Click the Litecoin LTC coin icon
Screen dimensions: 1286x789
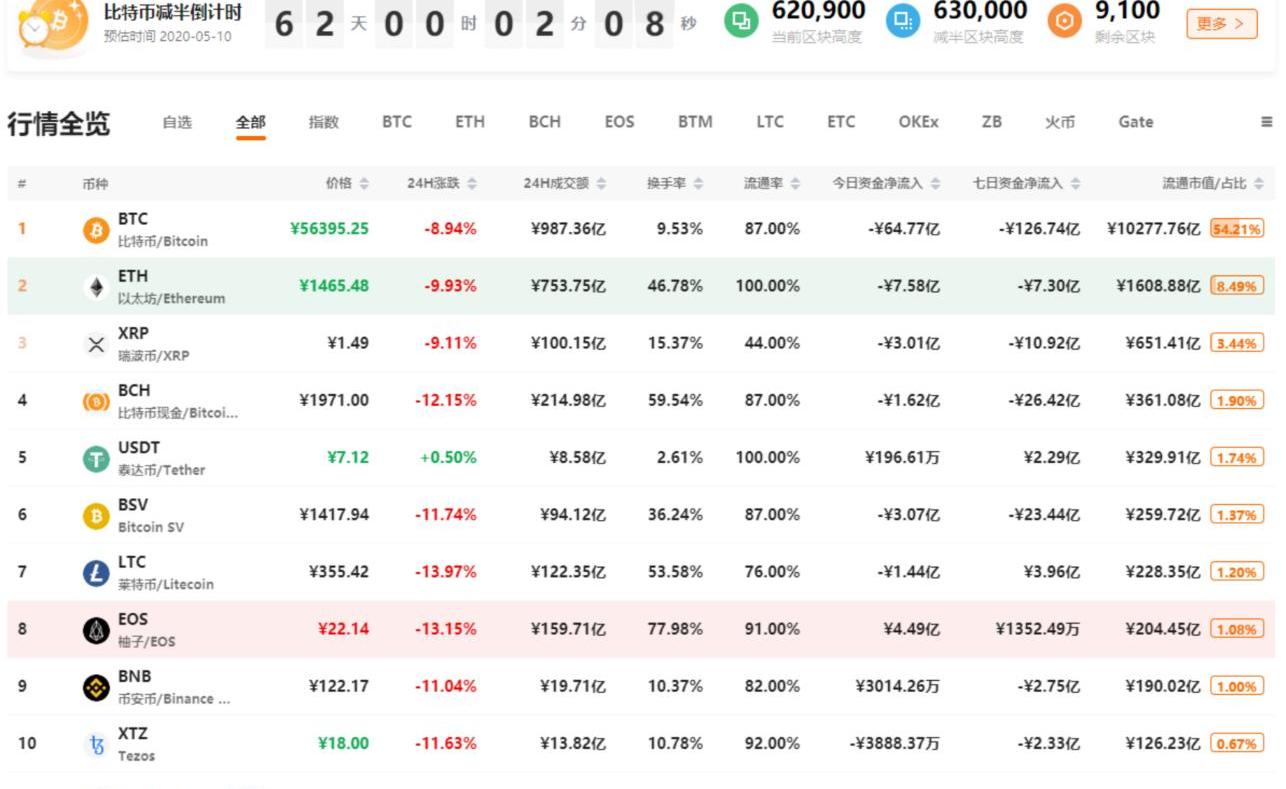pos(96,572)
